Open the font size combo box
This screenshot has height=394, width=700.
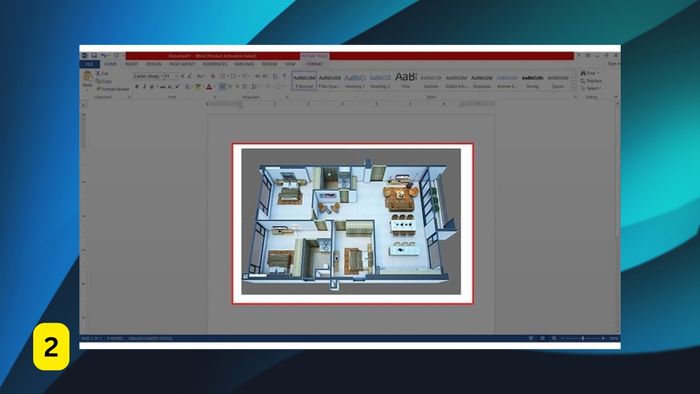click(171, 76)
